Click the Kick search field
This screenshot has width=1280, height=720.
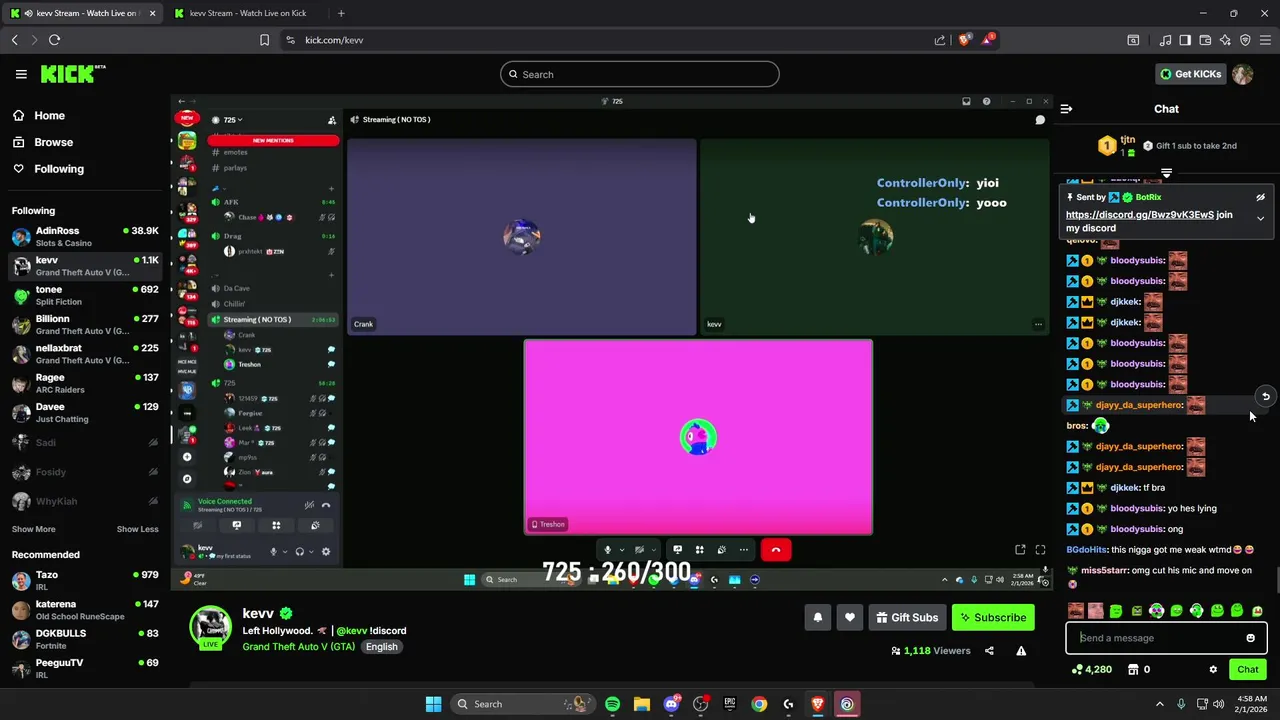click(640, 74)
